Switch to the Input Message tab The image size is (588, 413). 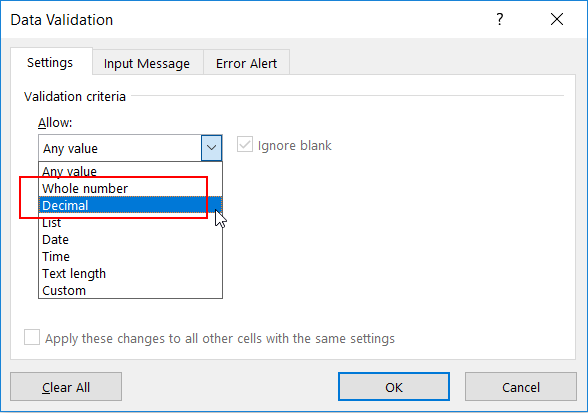point(148,63)
